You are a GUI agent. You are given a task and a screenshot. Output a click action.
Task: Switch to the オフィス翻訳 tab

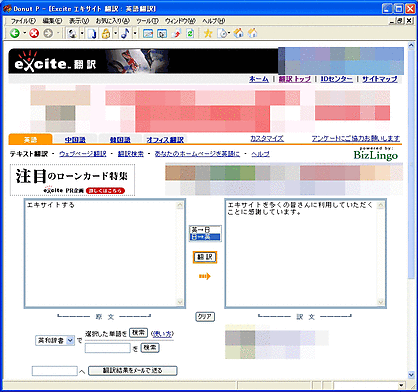tap(165, 140)
